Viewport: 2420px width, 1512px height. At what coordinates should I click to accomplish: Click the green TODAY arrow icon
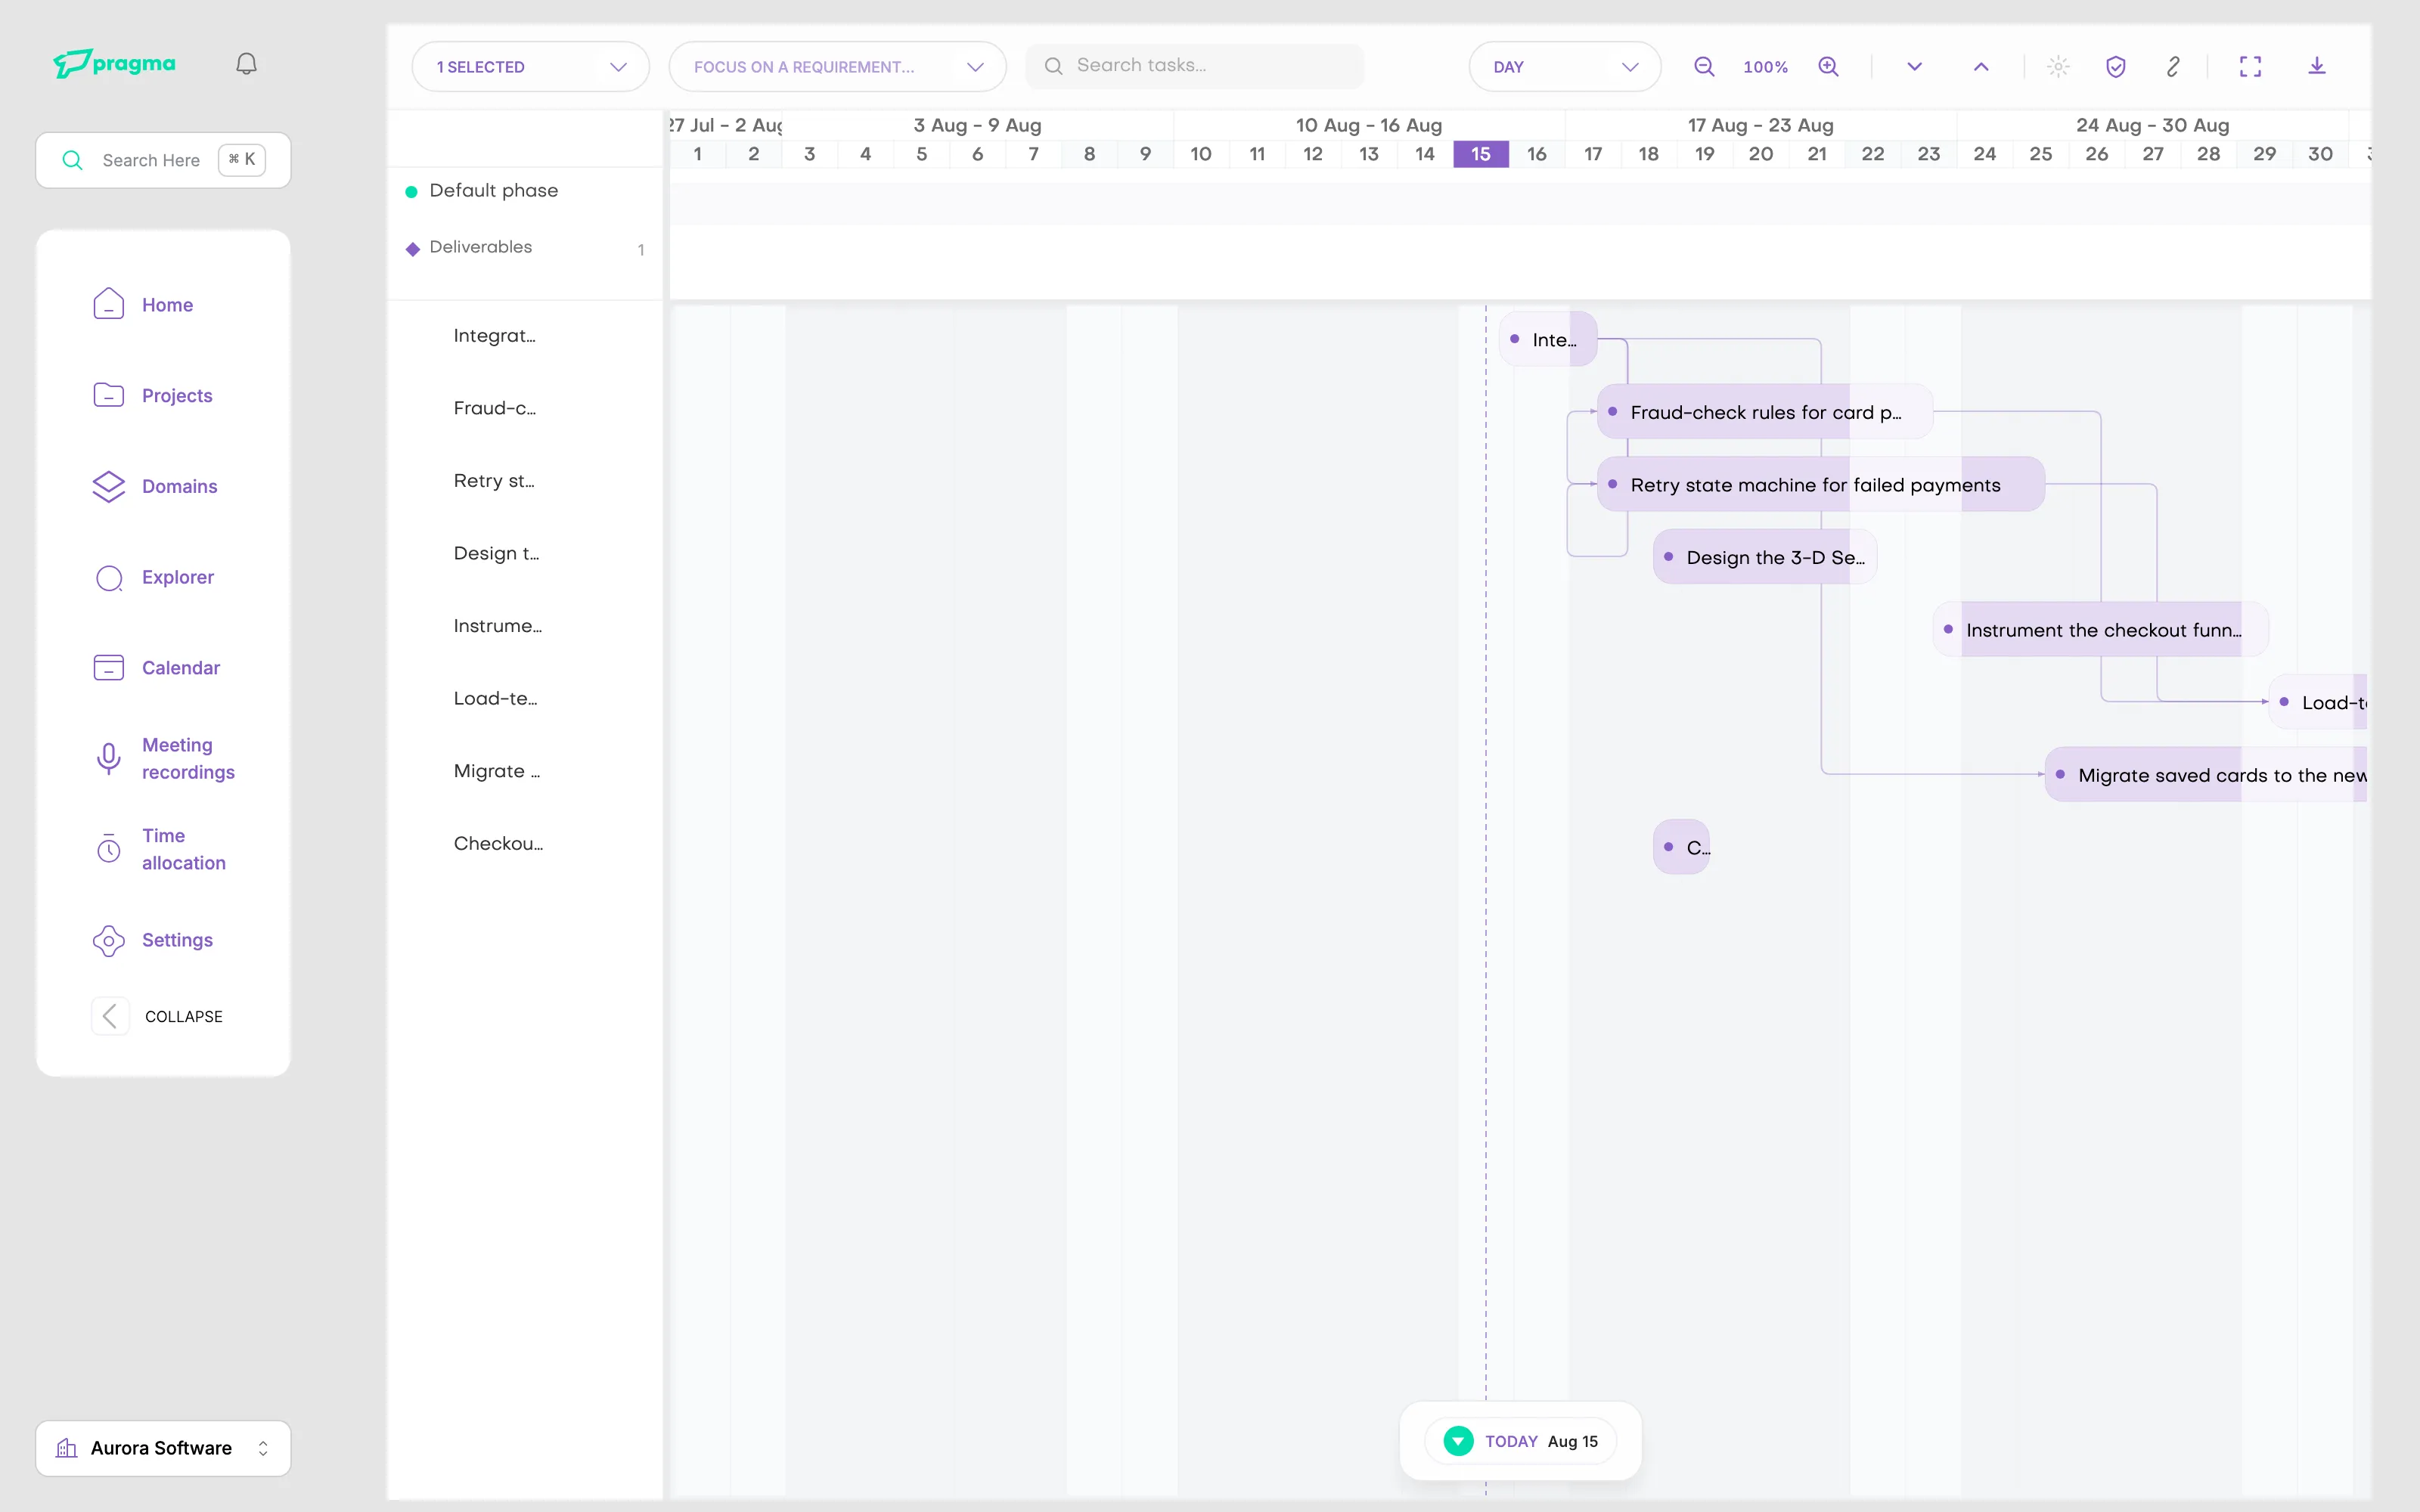point(1458,1441)
